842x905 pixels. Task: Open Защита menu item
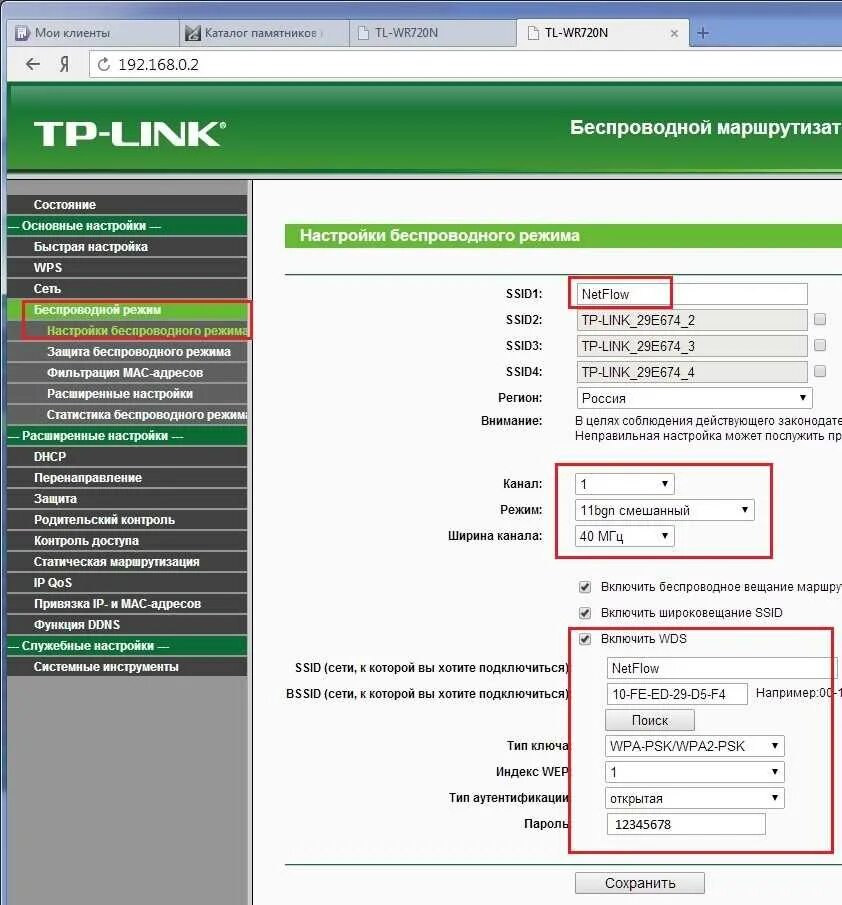click(x=127, y=499)
